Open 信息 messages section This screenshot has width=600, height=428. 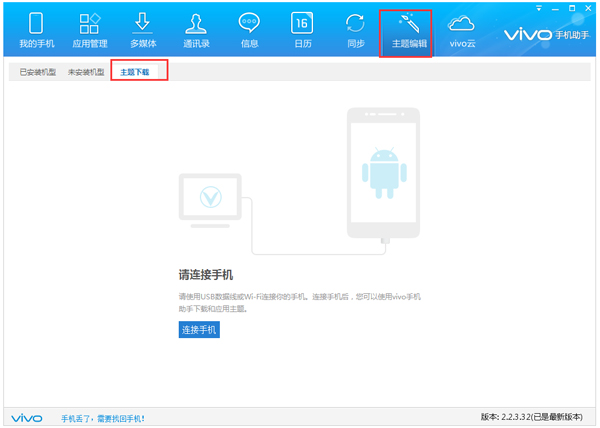(x=249, y=30)
